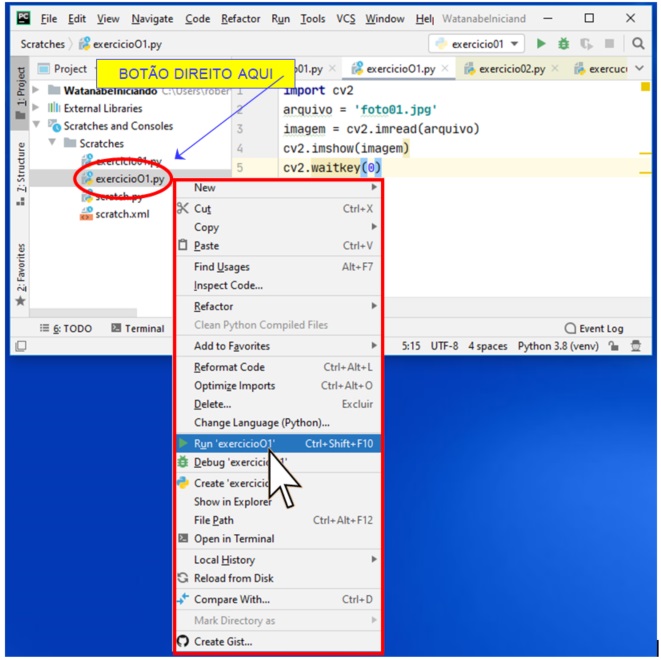Toggle tool window quick-access icon at bottom-left
This screenshot has width=661, height=660.
19,346
